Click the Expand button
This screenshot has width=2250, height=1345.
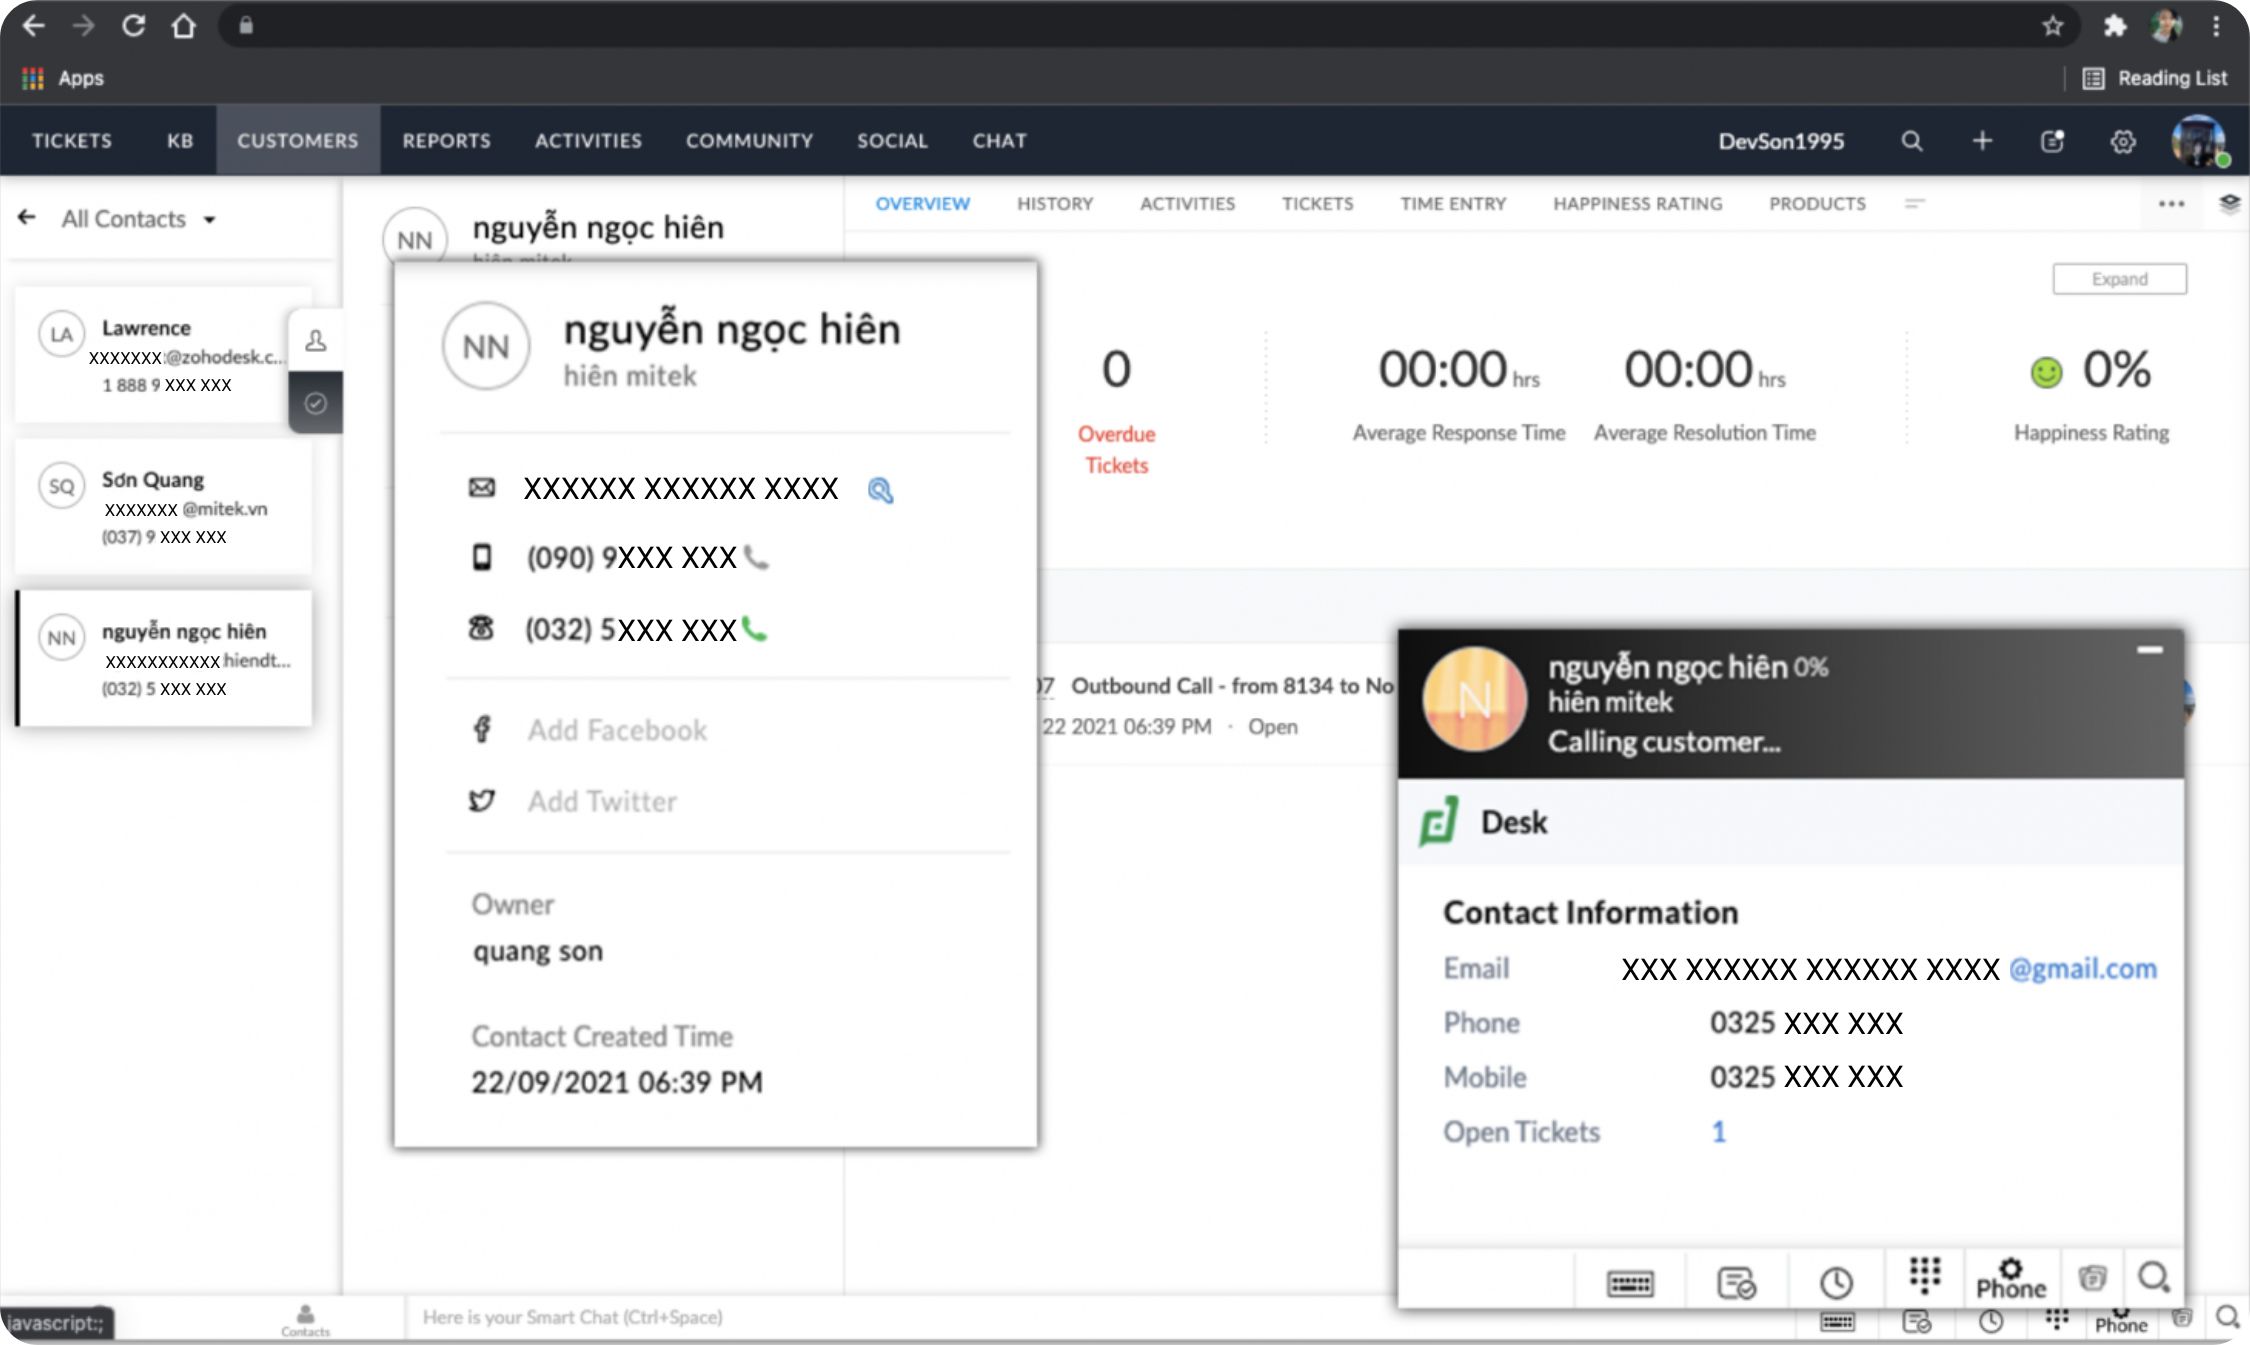tap(2119, 279)
